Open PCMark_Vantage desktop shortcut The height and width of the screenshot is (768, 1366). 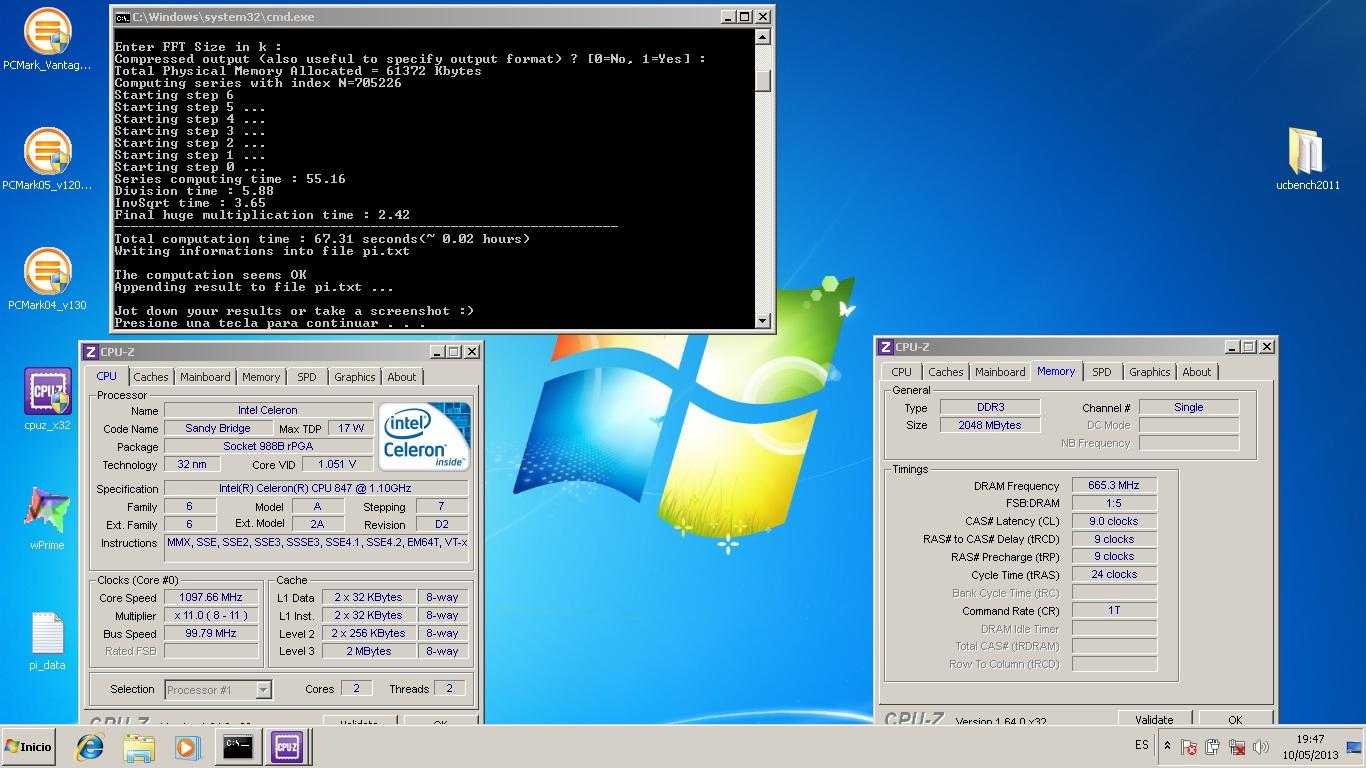47,40
